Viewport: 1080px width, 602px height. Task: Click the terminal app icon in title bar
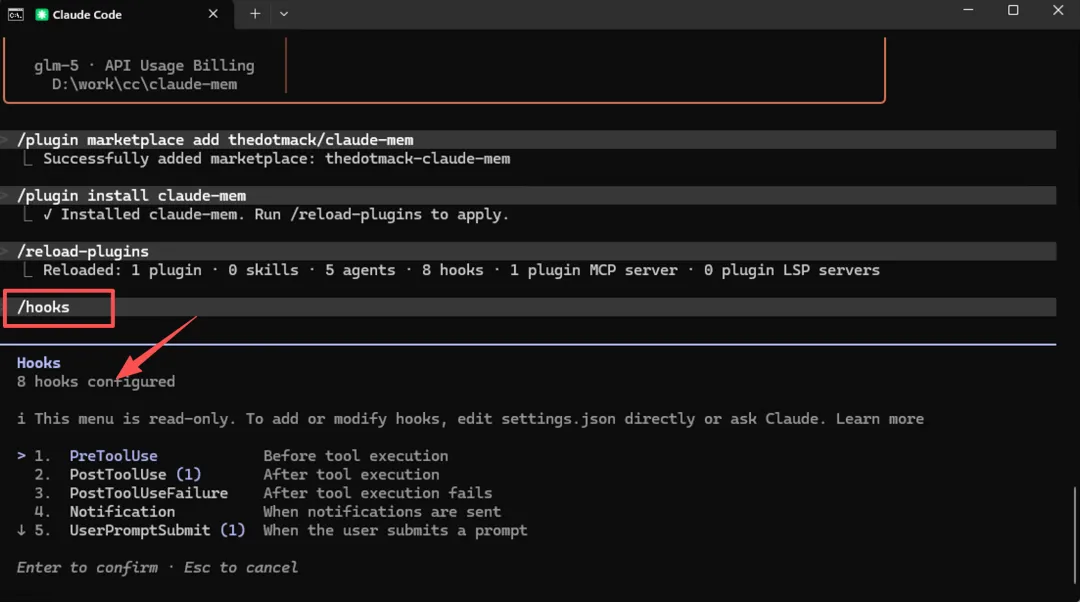click(x=14, y=14)
